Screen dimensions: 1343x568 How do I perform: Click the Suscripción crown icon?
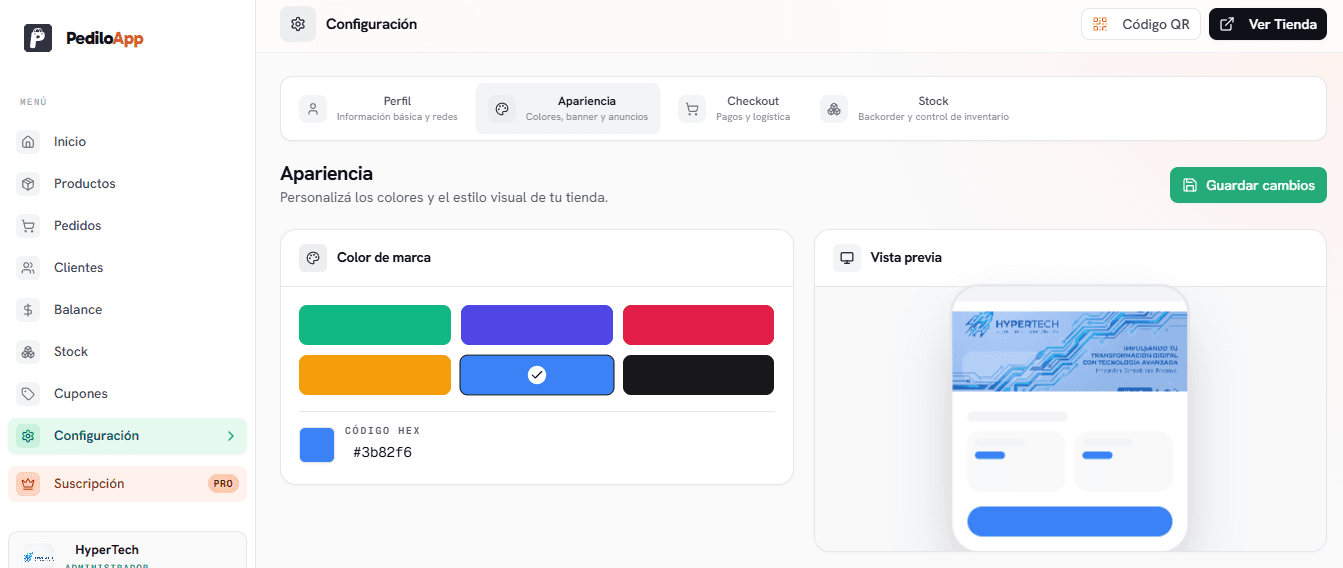[x=28, y=484]
